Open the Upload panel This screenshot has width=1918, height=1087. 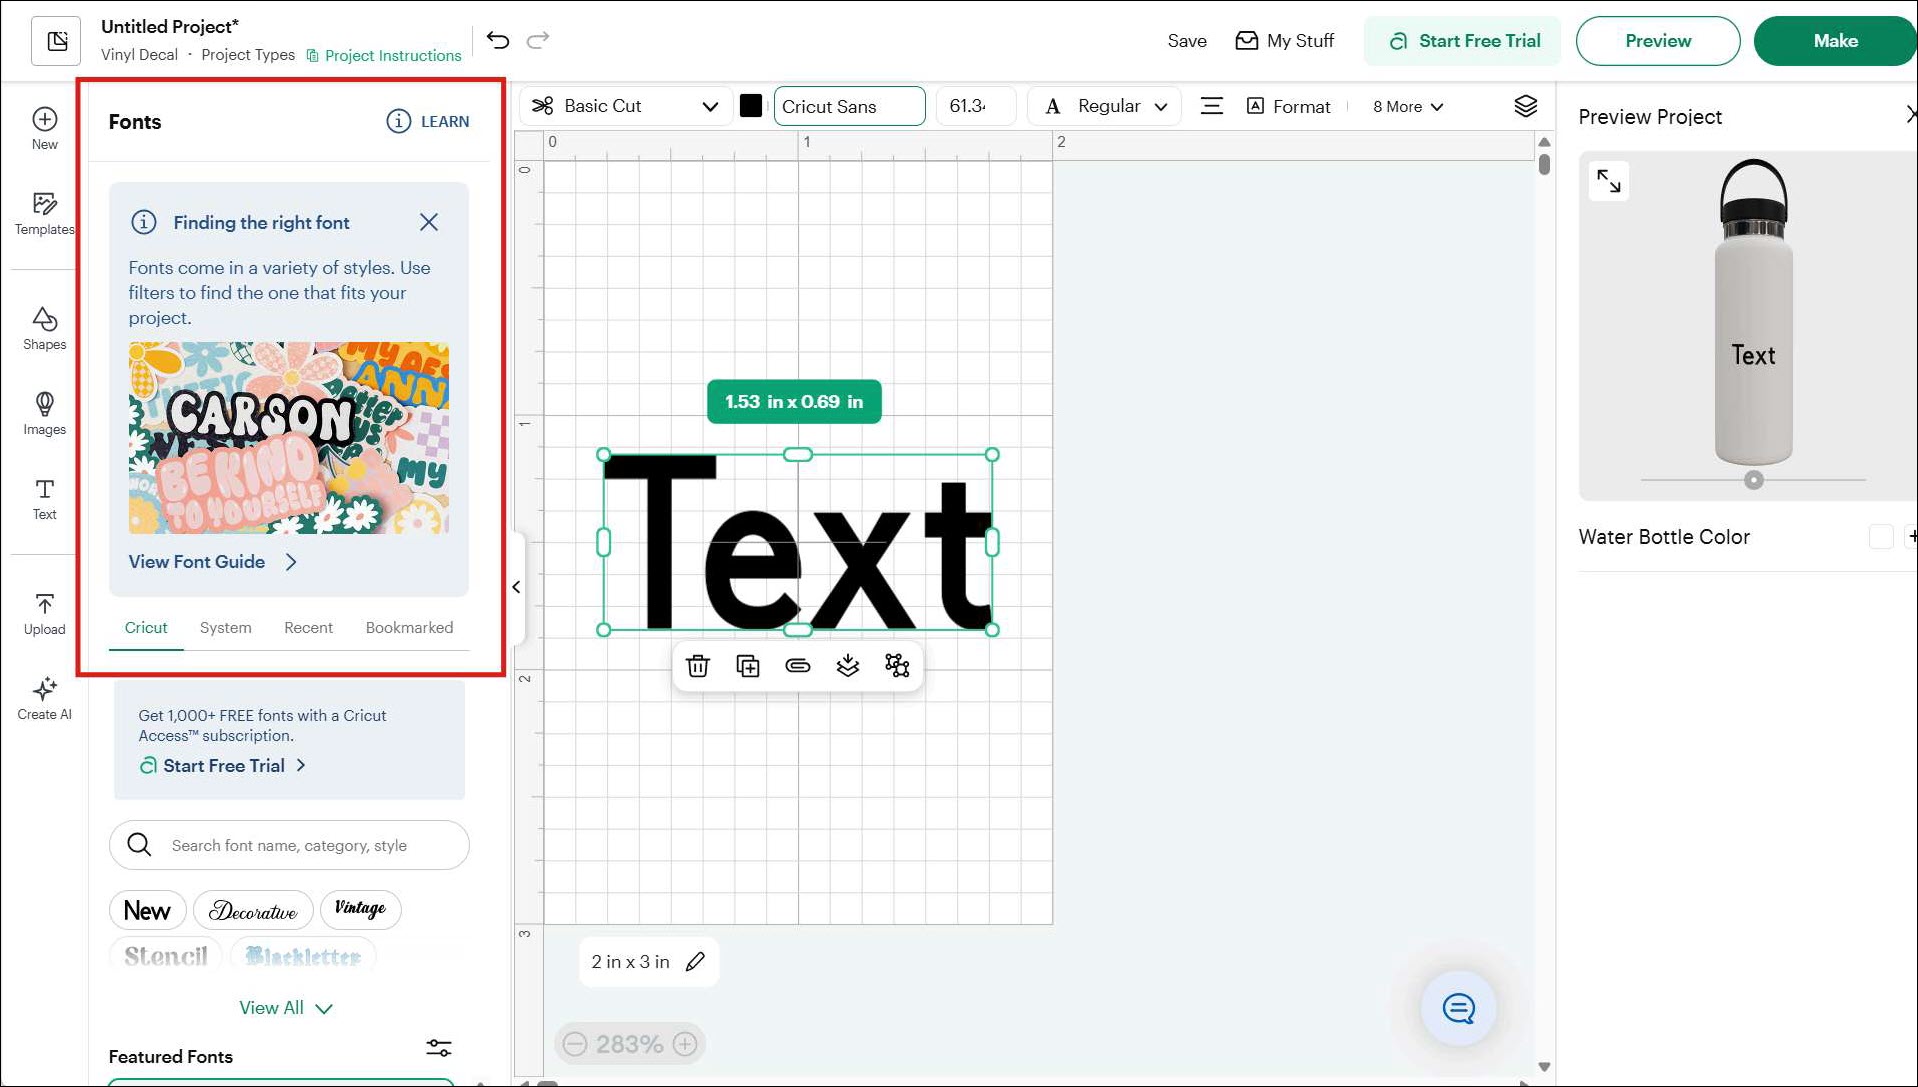coord(45,614)
